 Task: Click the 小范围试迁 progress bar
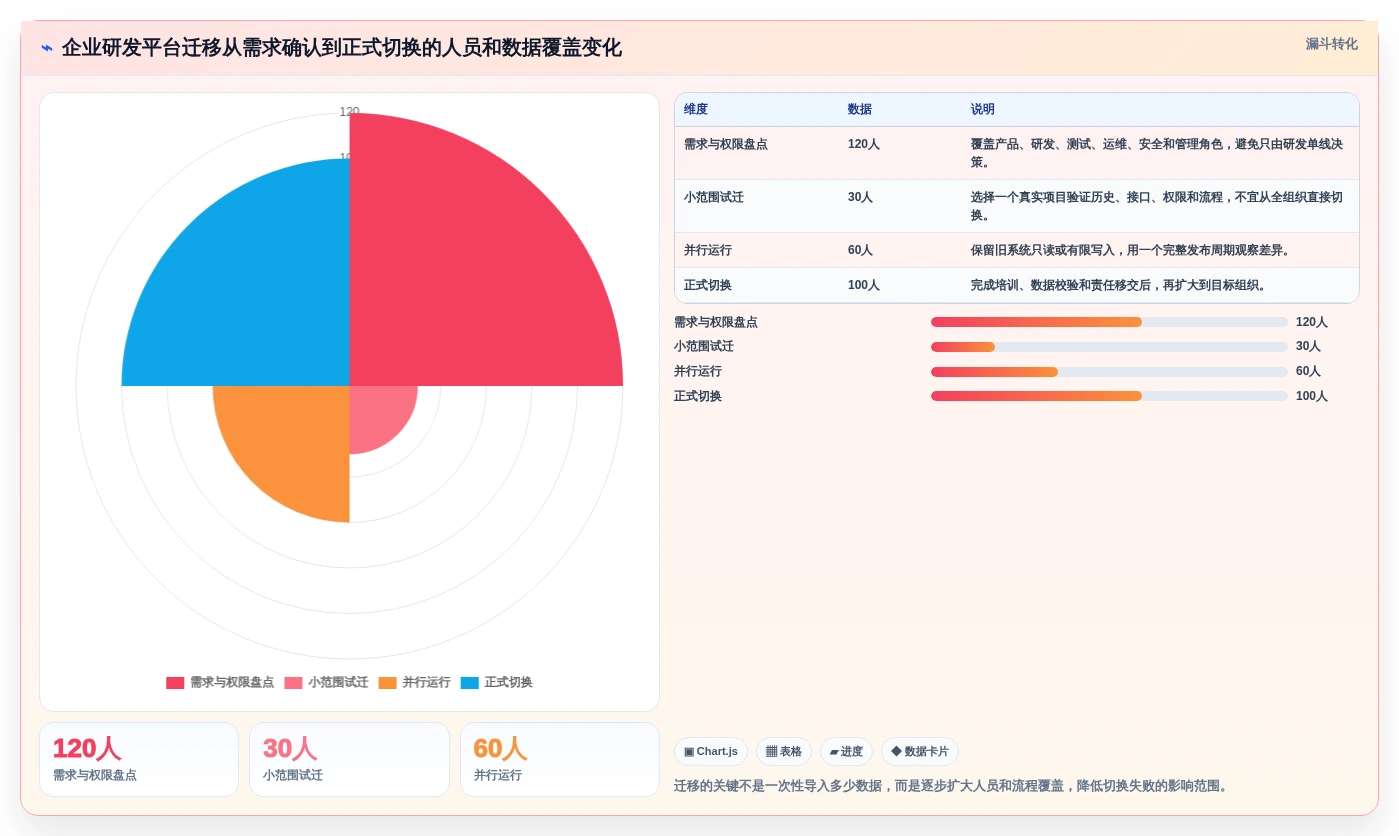click(1109, 347)
